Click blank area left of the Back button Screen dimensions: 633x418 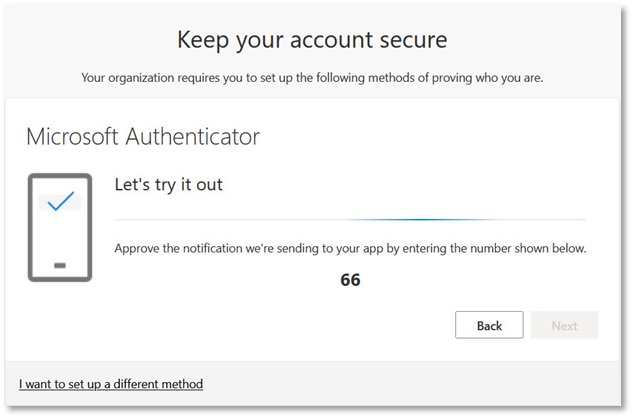[x=300, y=325]
